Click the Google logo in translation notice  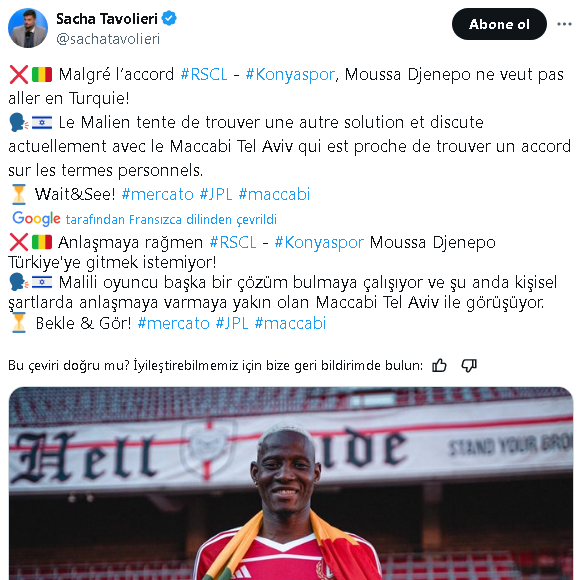coord(36,219)
